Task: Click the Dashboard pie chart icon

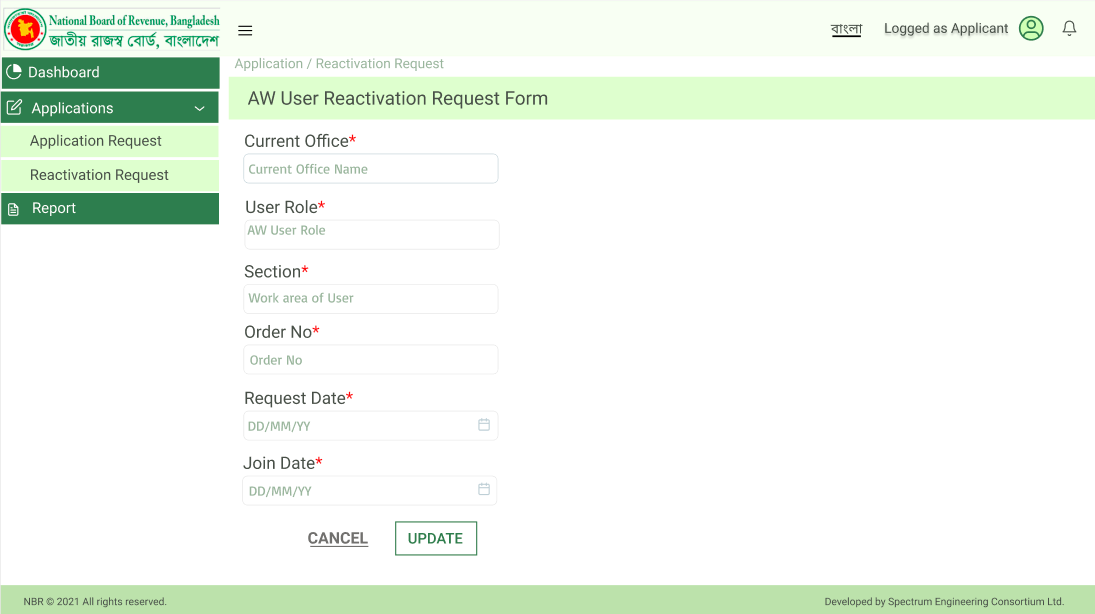Action: click(x=14, y=71)
